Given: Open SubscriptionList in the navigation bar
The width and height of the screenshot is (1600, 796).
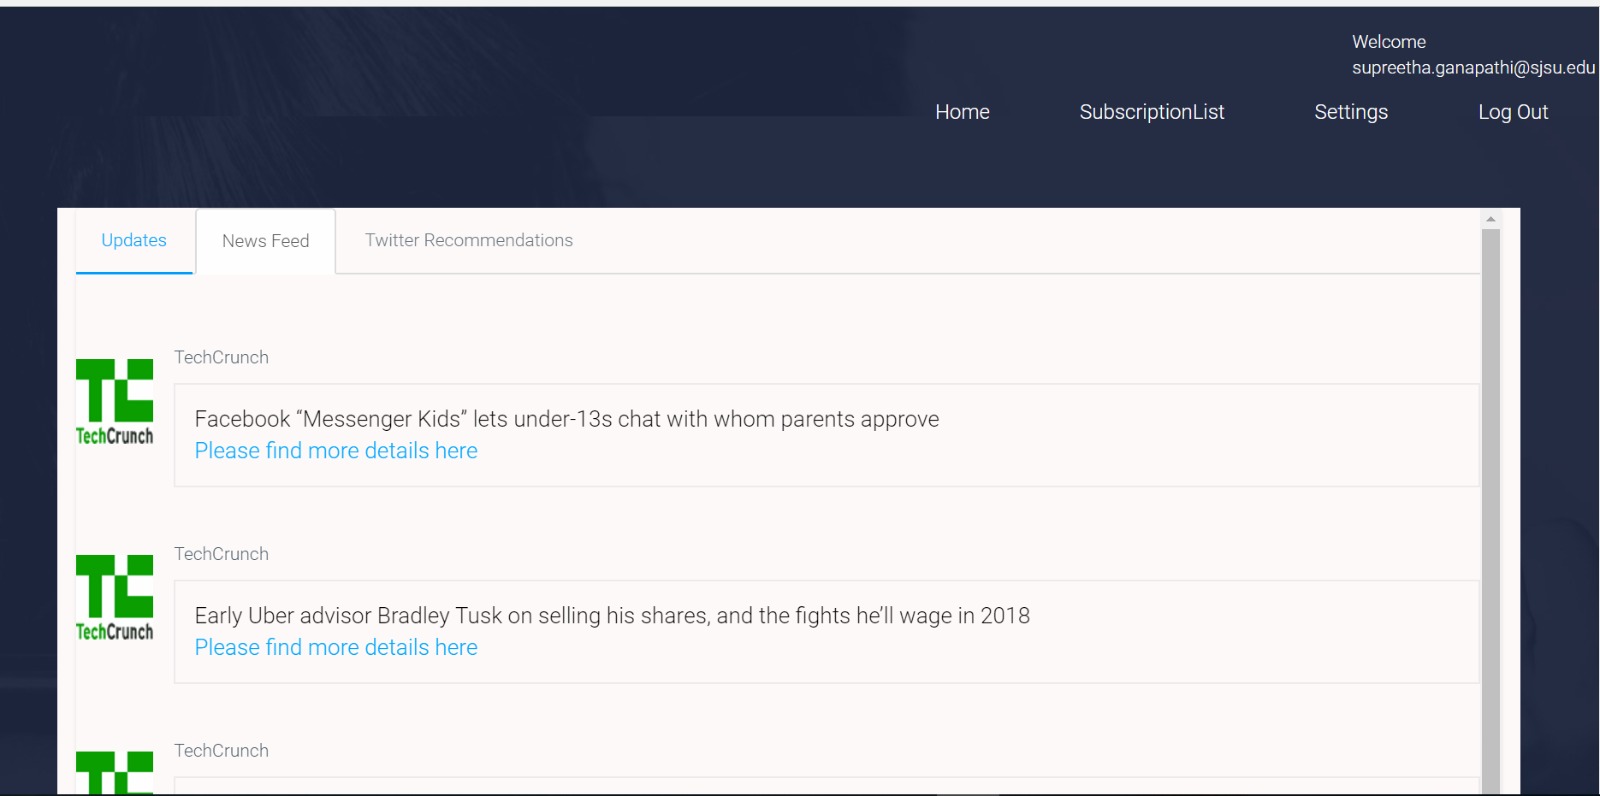Looking at the screenshot, I should tap(1152, 112).
